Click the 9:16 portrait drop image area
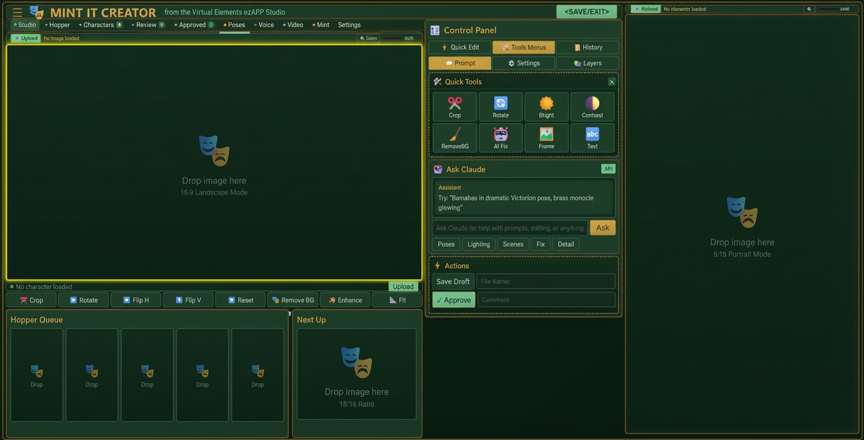The image size is (864, 440). 742,224
